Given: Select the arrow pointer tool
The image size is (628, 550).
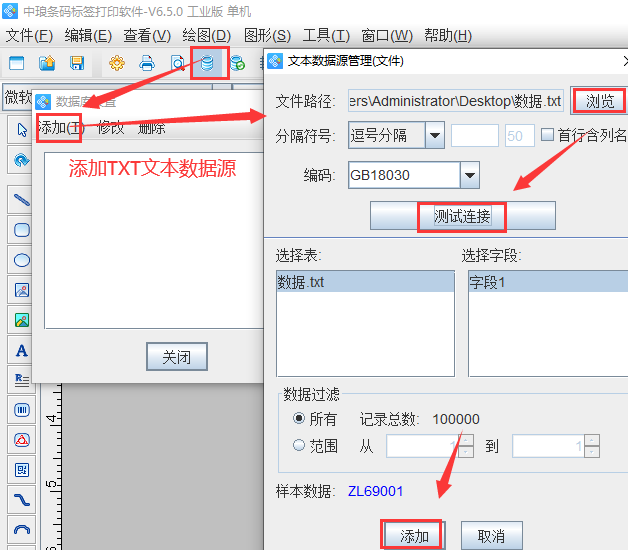Looking at the screenshot, I should click(x=22, y=130).
